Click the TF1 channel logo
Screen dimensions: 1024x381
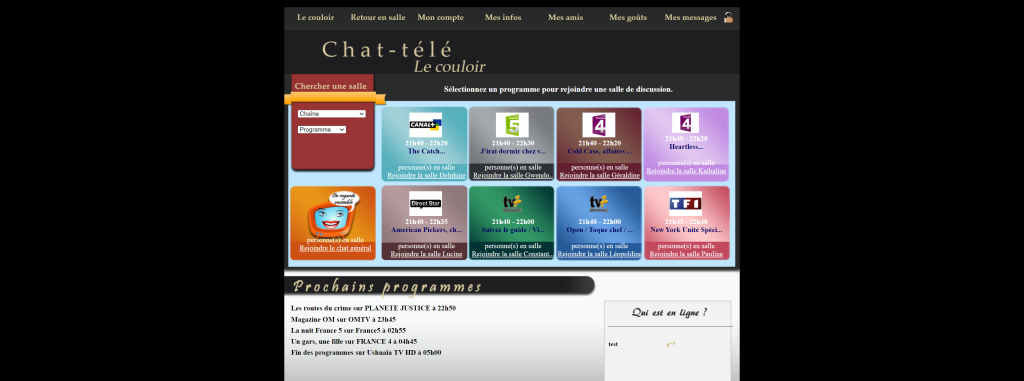click(x=685, y=203)
